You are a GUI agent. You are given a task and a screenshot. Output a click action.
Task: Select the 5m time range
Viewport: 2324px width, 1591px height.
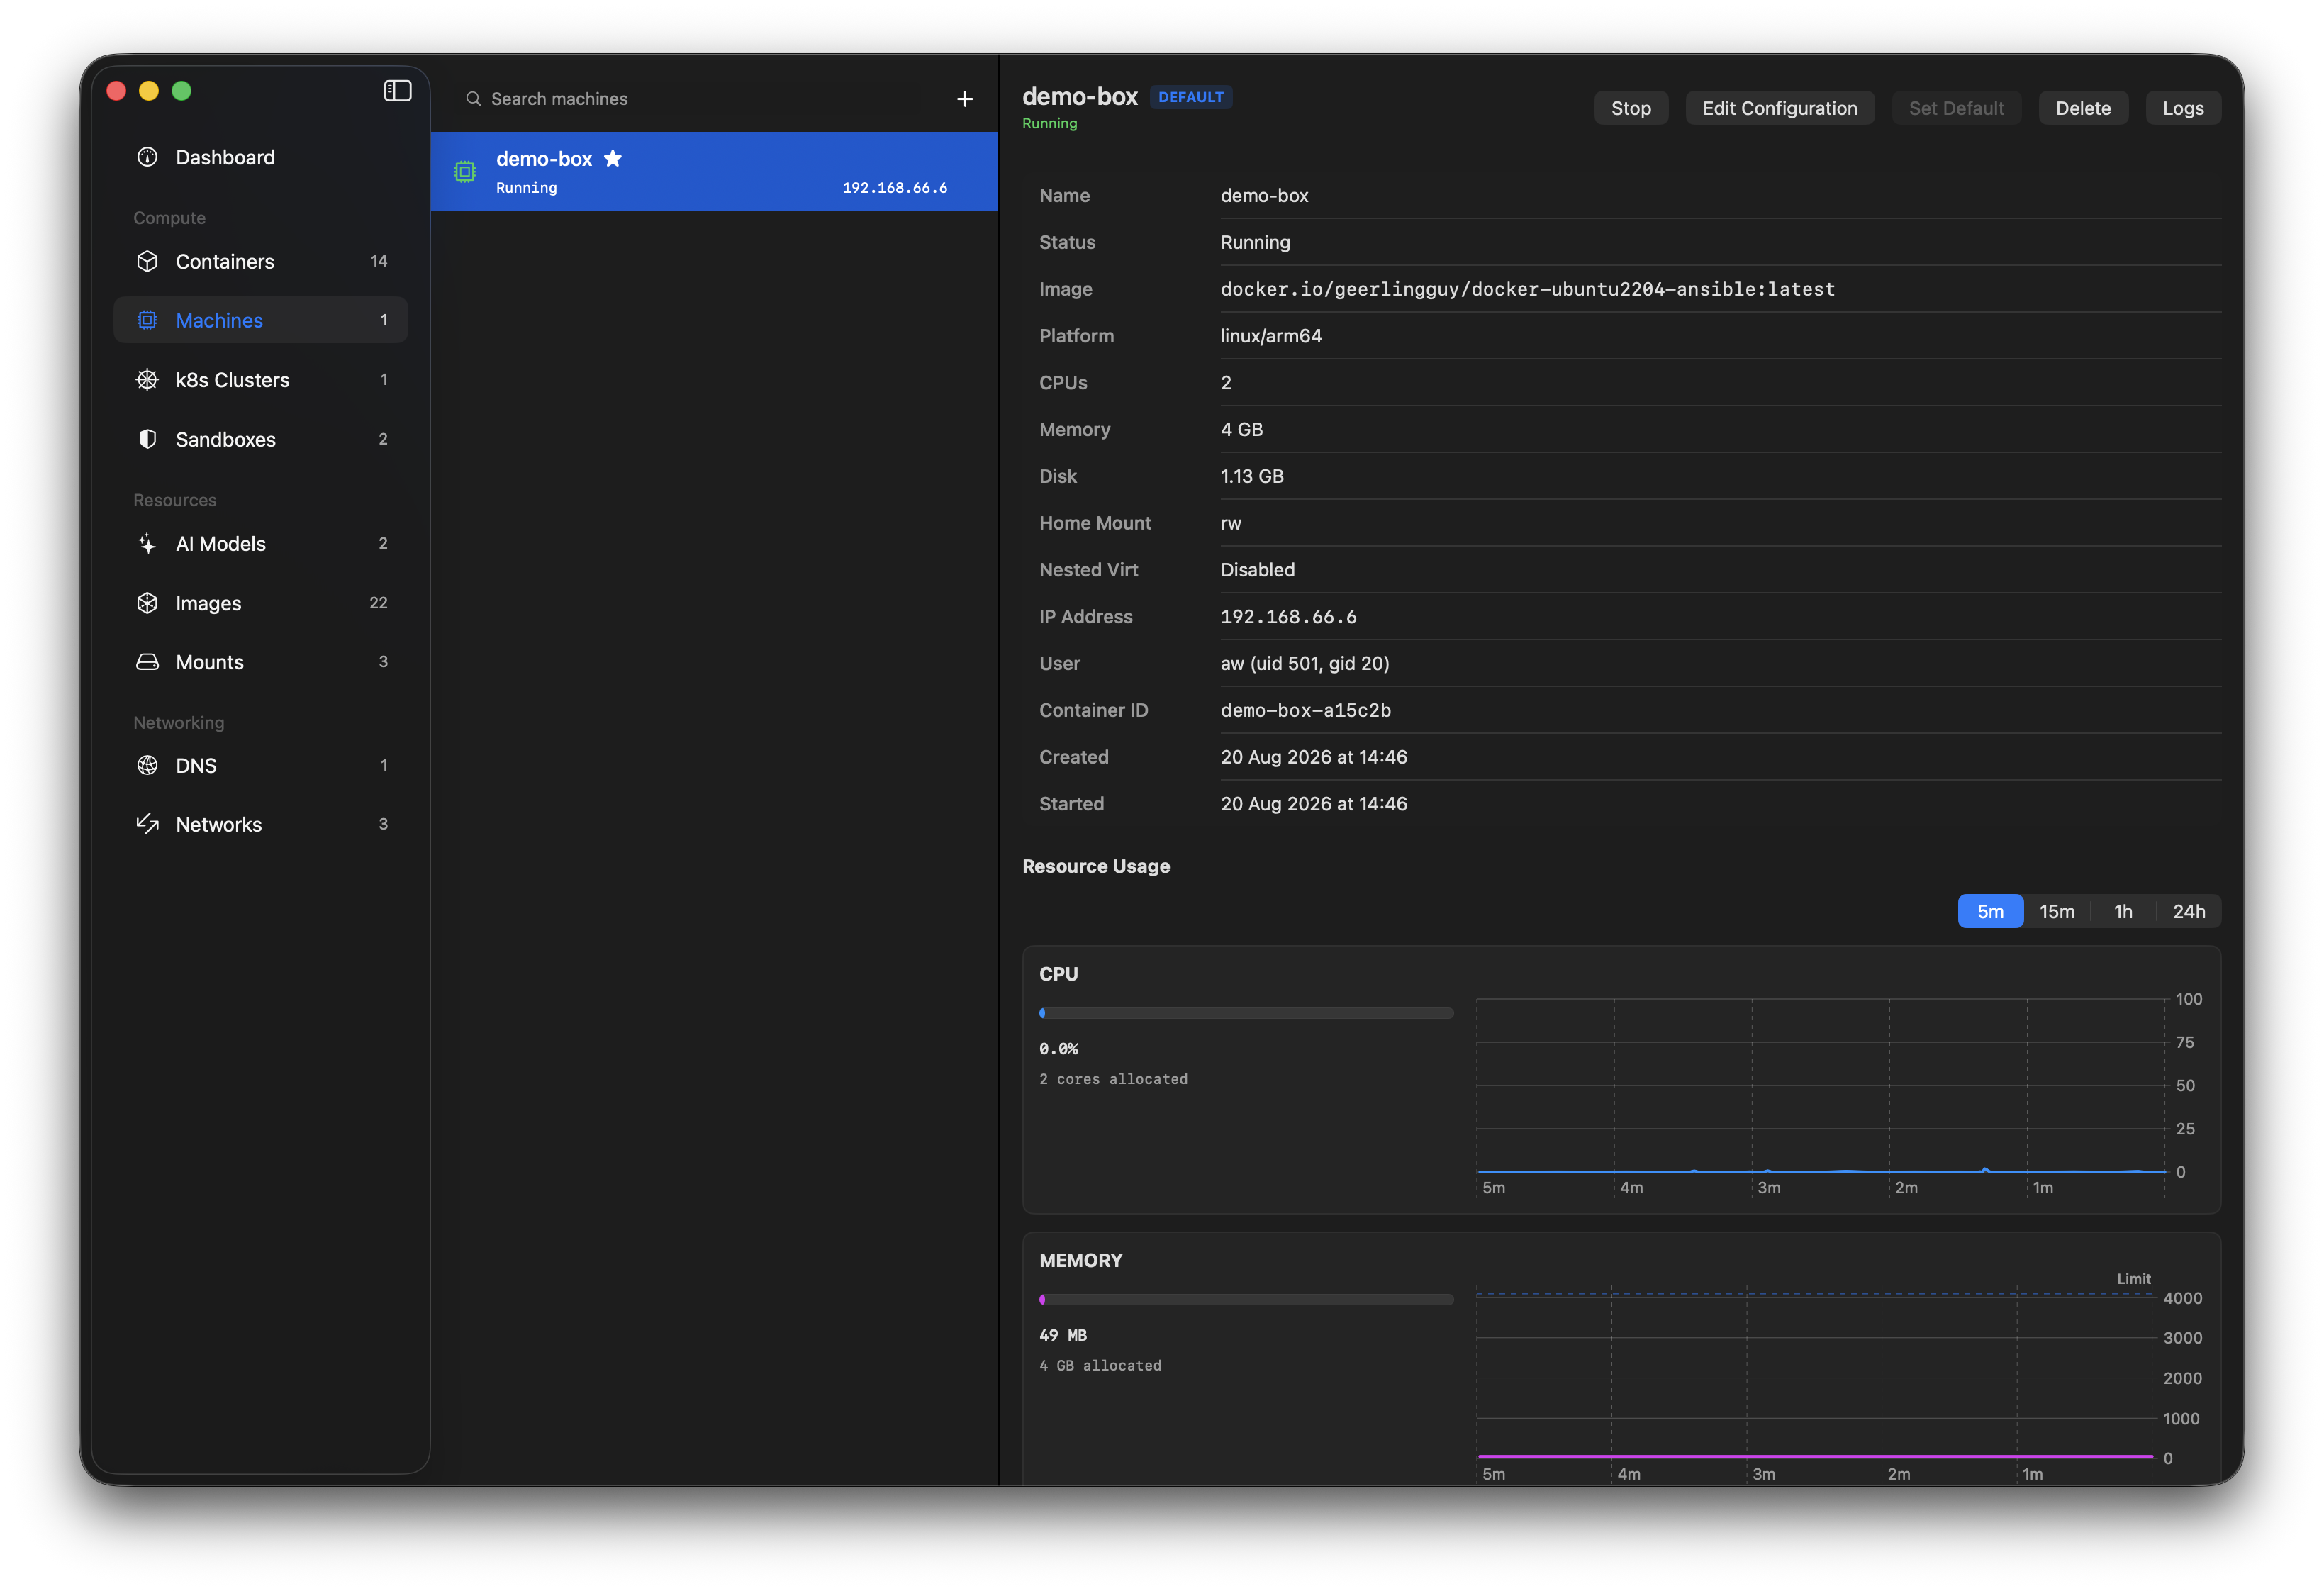[1990, 911]
